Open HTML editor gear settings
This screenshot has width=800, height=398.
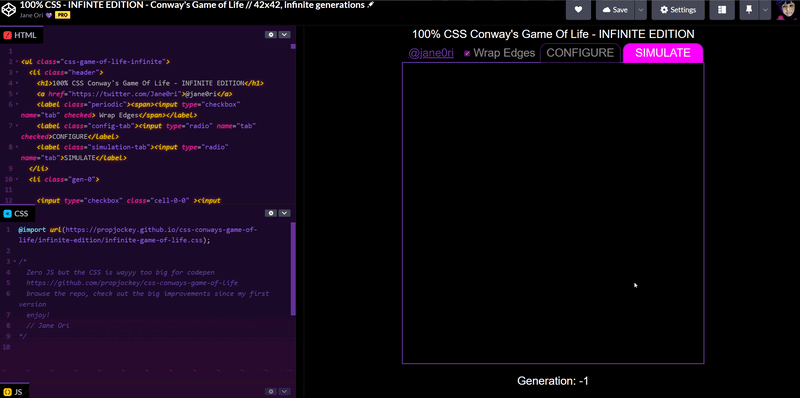[x=271, y=35]
